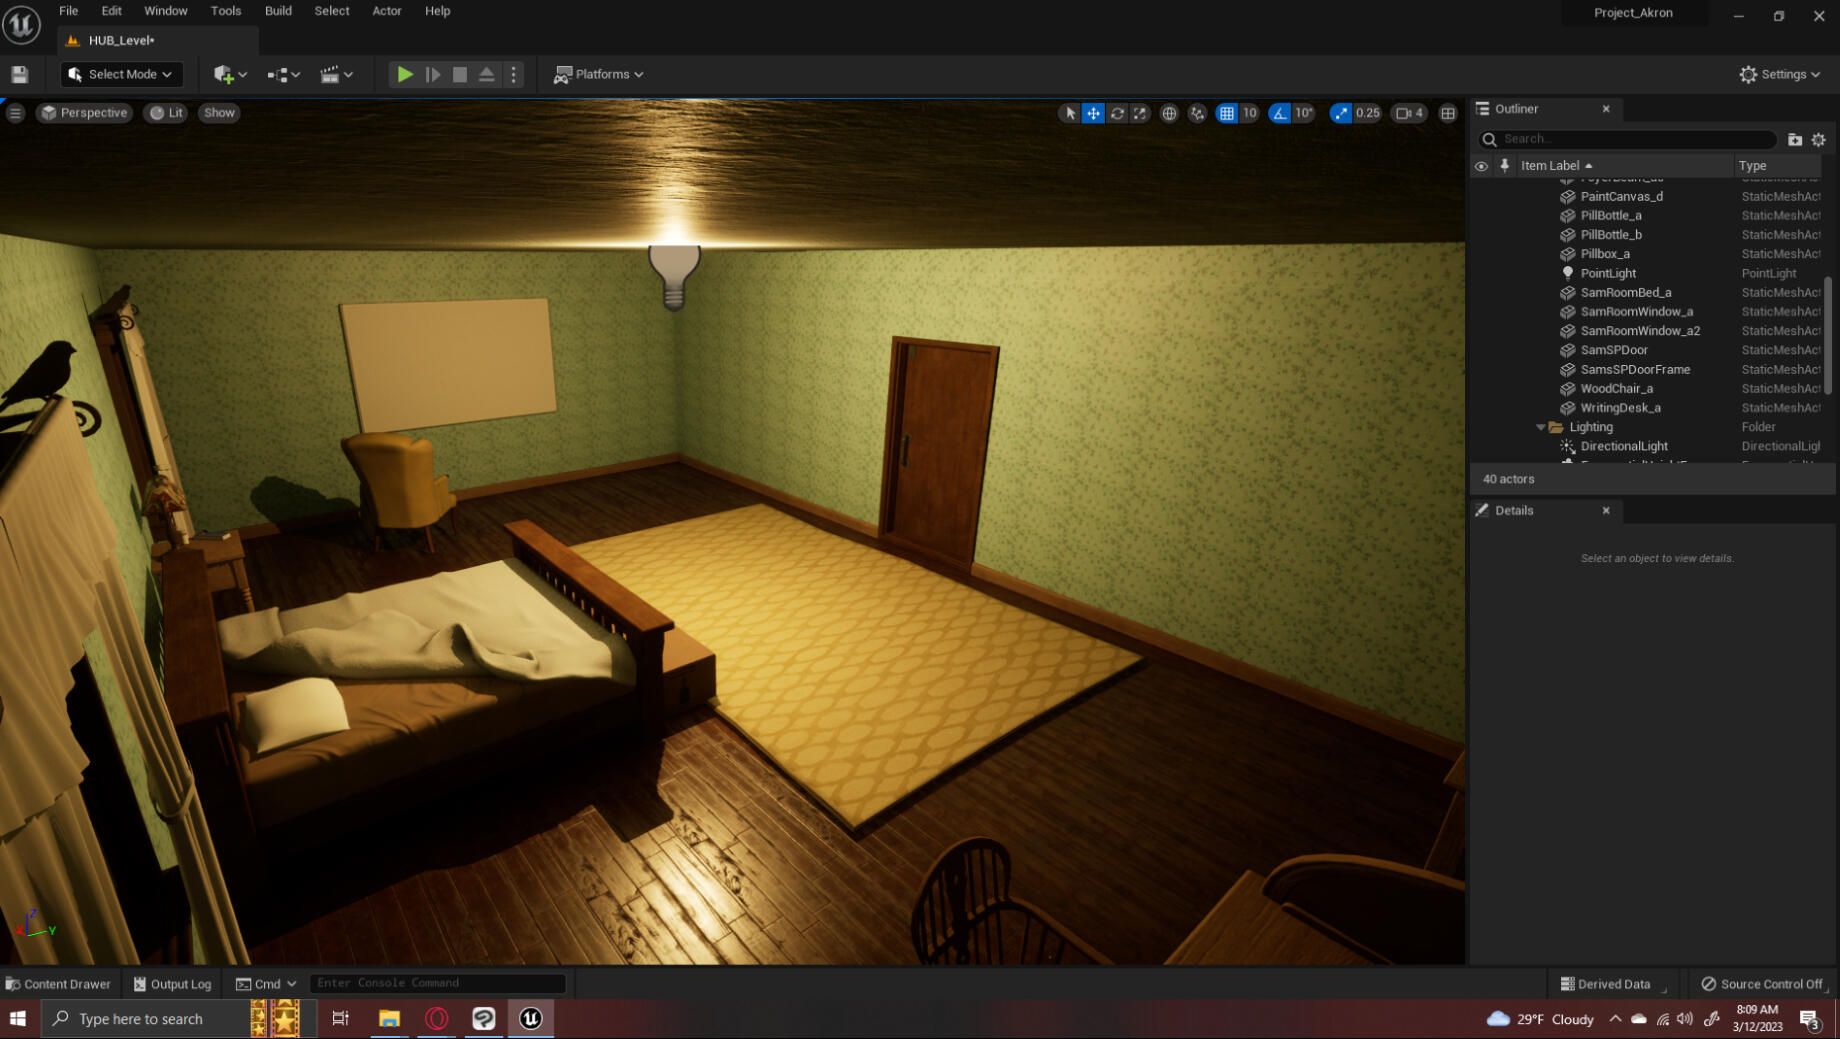Viewport: 1840px width, 1039px height.
Task: Open the Outliner settings gear icon
Action: tap(1818, 139)
